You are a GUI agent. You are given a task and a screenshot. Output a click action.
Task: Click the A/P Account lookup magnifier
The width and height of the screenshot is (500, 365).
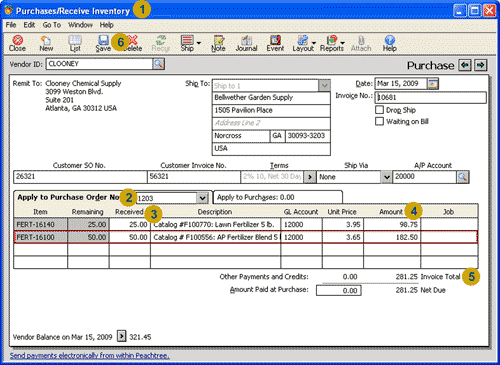[463, 177]
